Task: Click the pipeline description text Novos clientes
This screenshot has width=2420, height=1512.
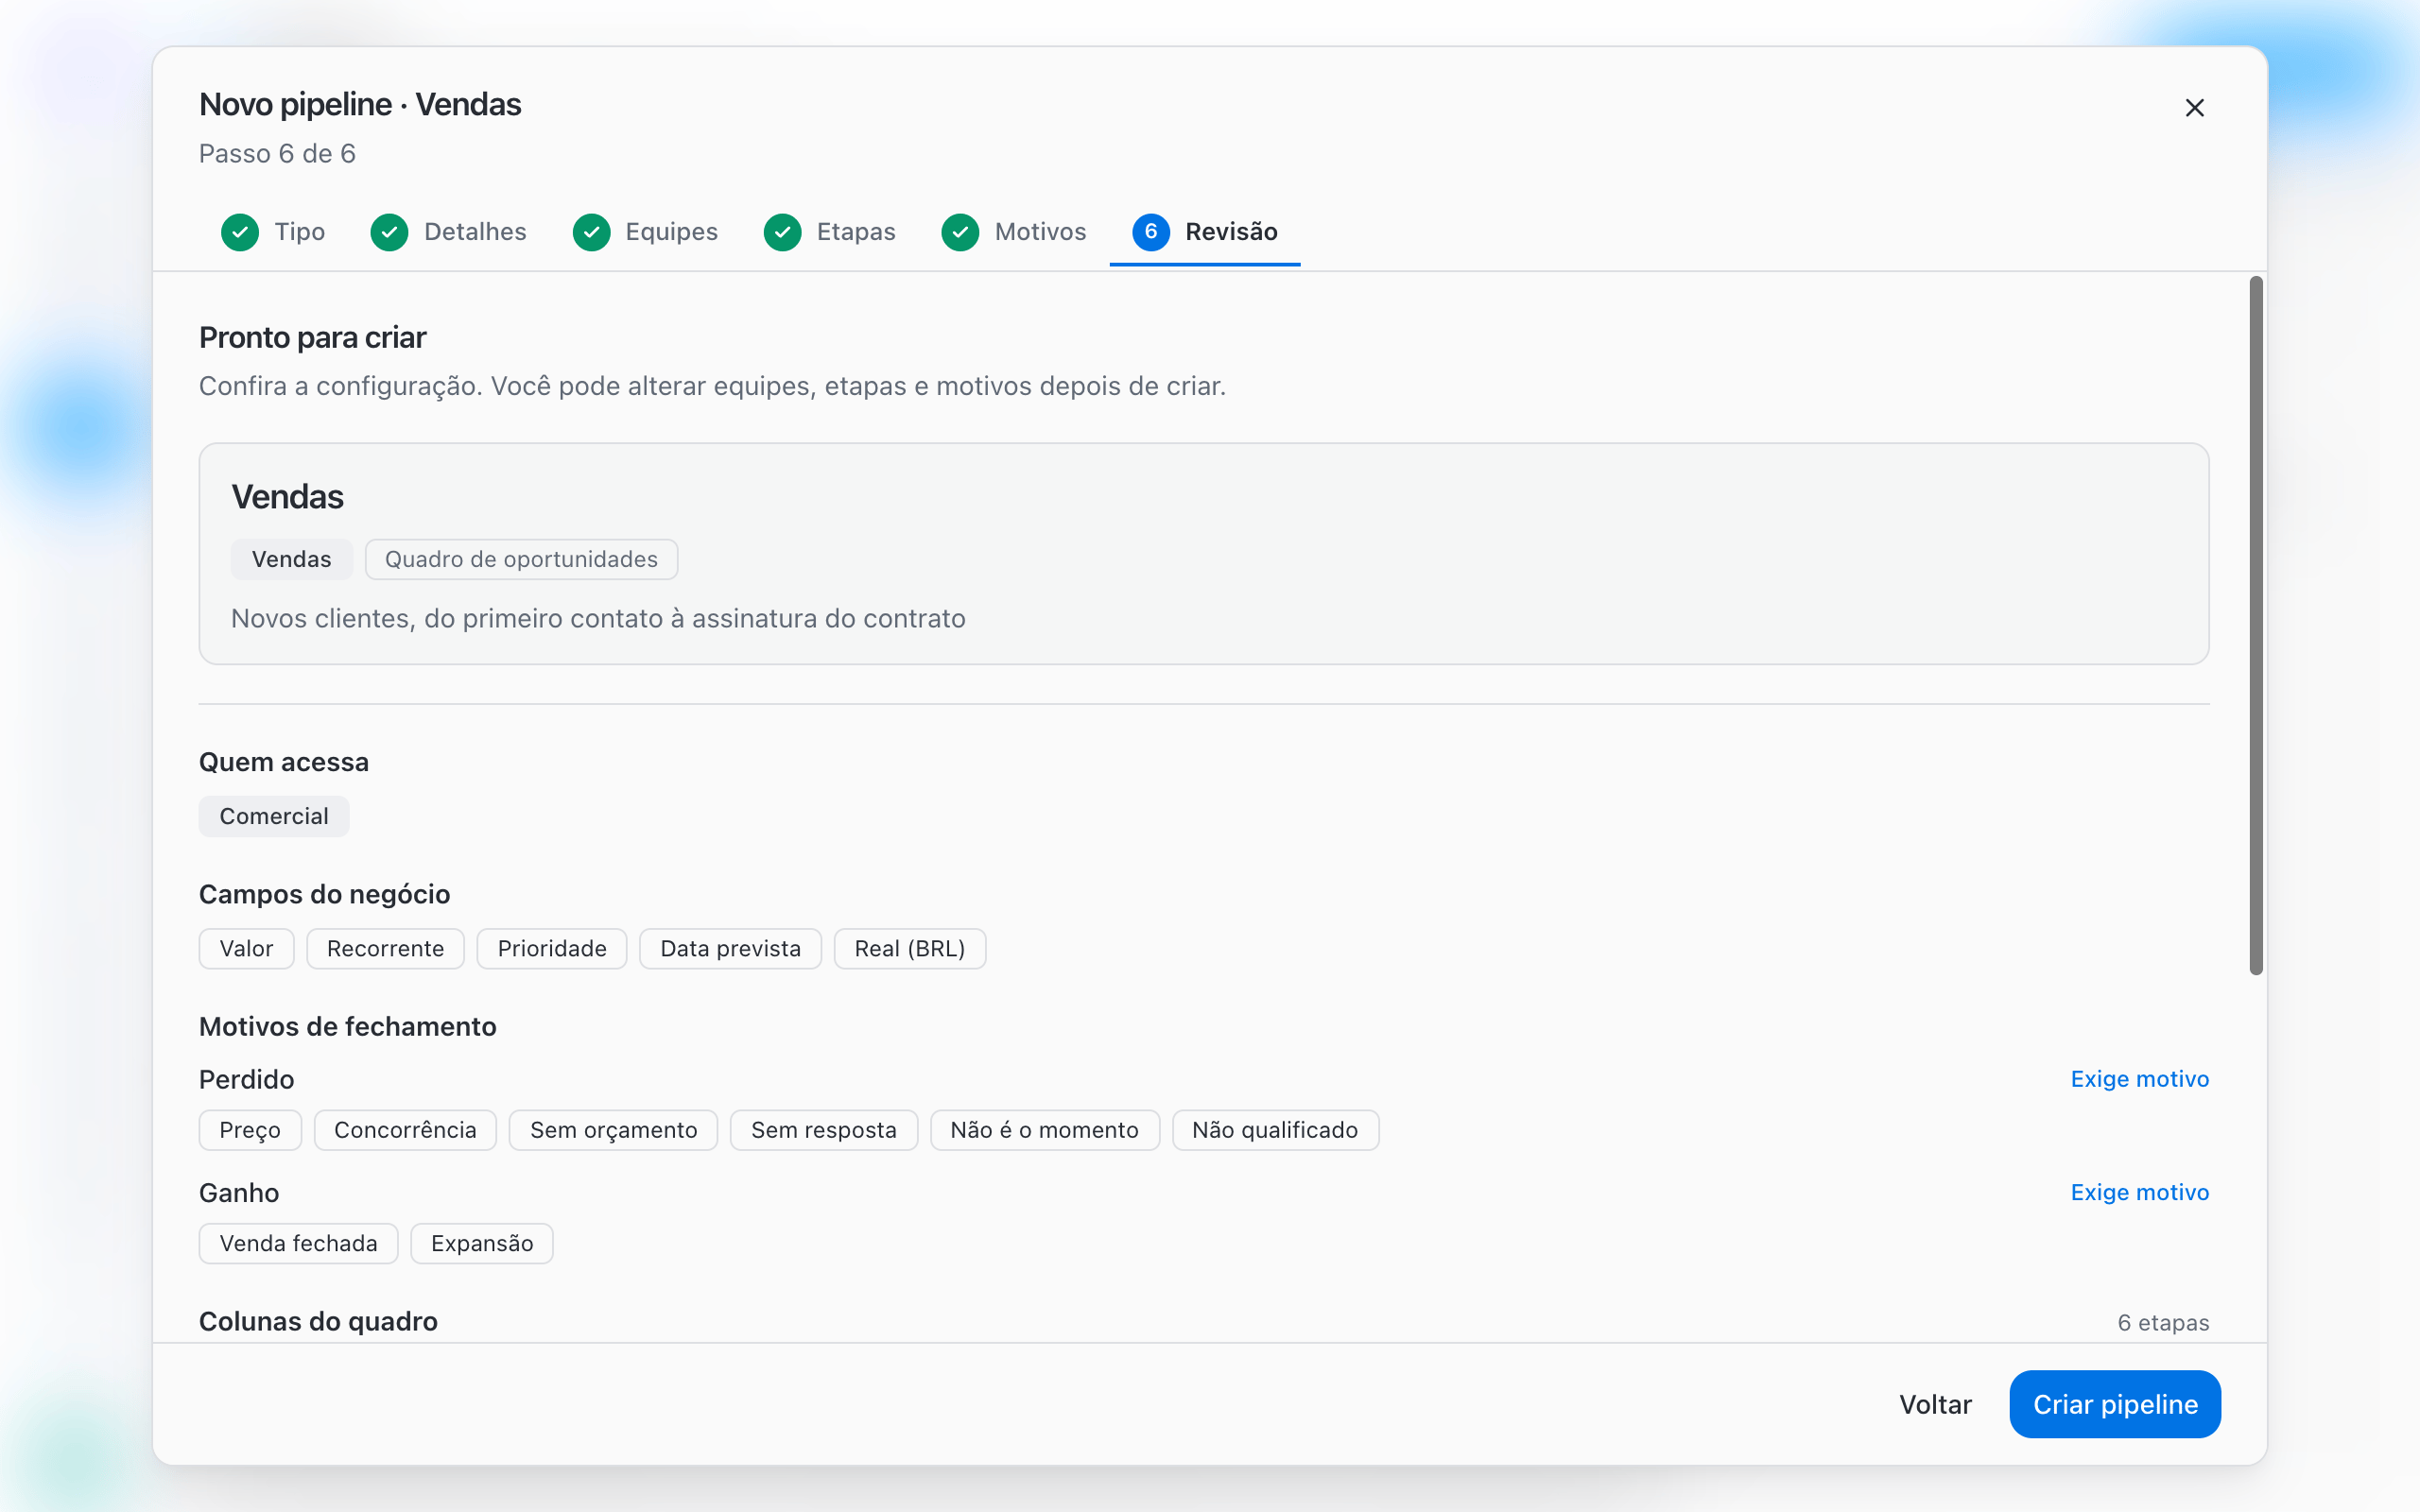Action: (598, 618)
